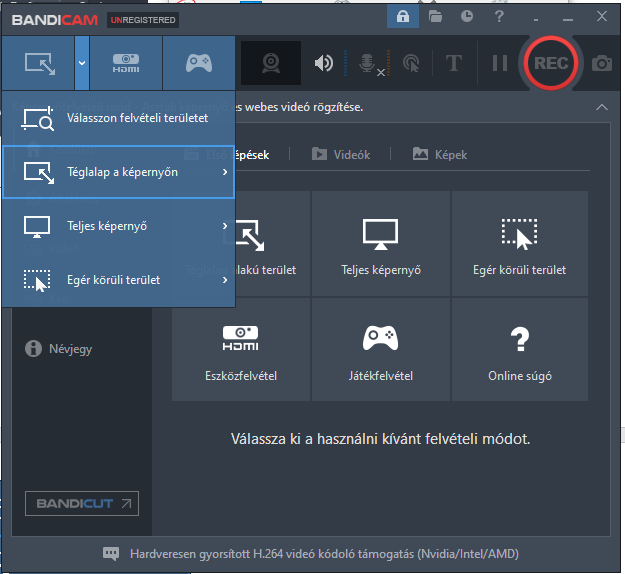Toggle the microphone recording icon
This screenshot has width=625, height=574.
point(367,63)
